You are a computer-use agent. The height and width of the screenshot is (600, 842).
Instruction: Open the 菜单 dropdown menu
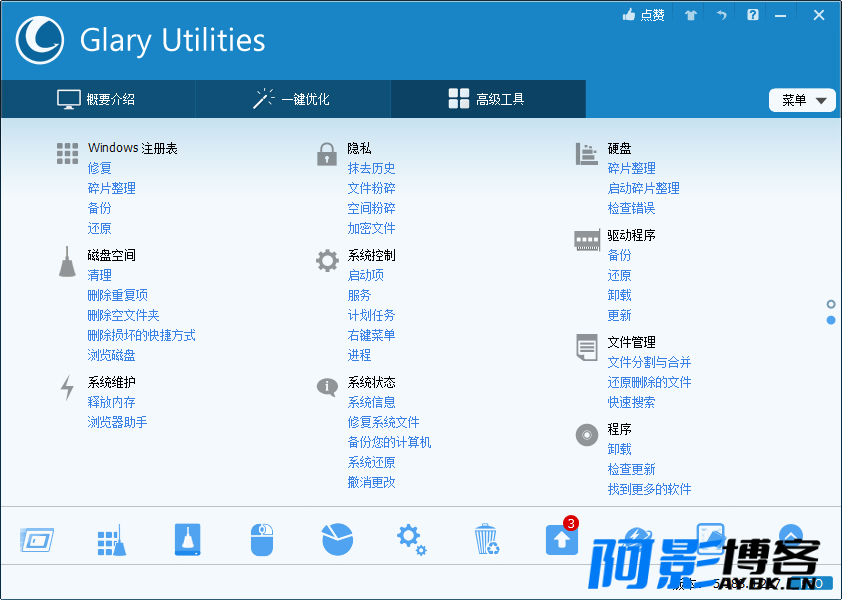point(802,100)
